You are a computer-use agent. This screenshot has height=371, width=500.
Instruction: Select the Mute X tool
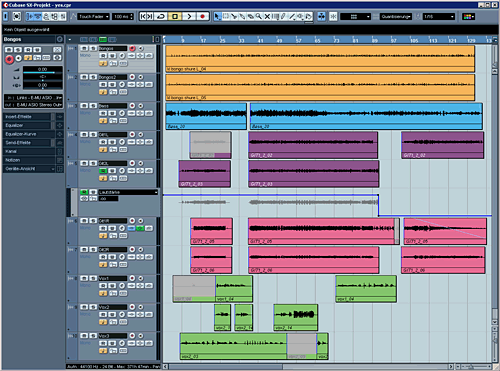267,16
